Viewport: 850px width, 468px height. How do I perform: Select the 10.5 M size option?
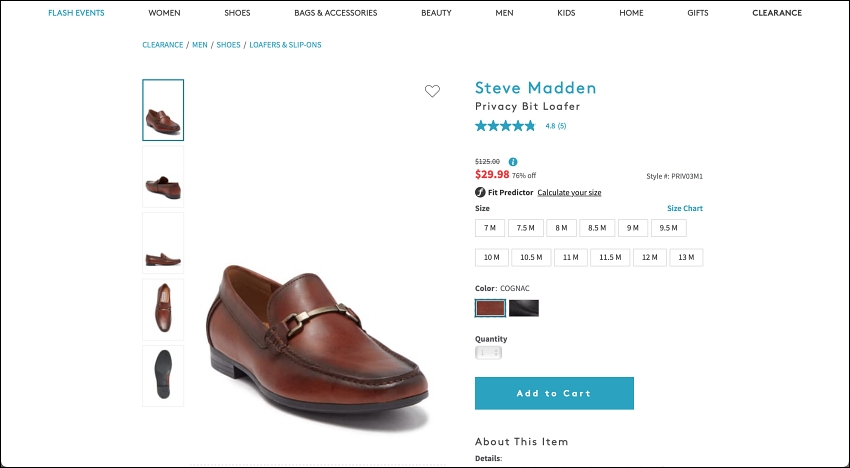(x=531, y=257)
